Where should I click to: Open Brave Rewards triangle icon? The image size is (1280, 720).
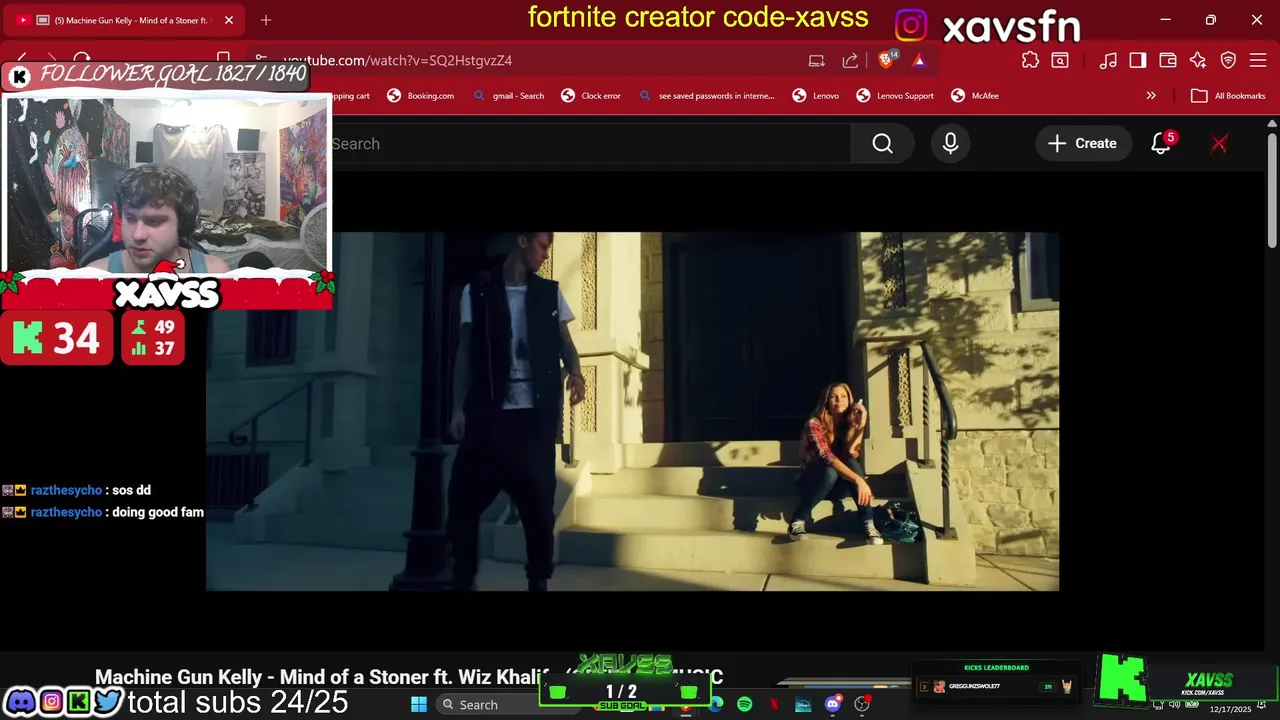point(919,60)
